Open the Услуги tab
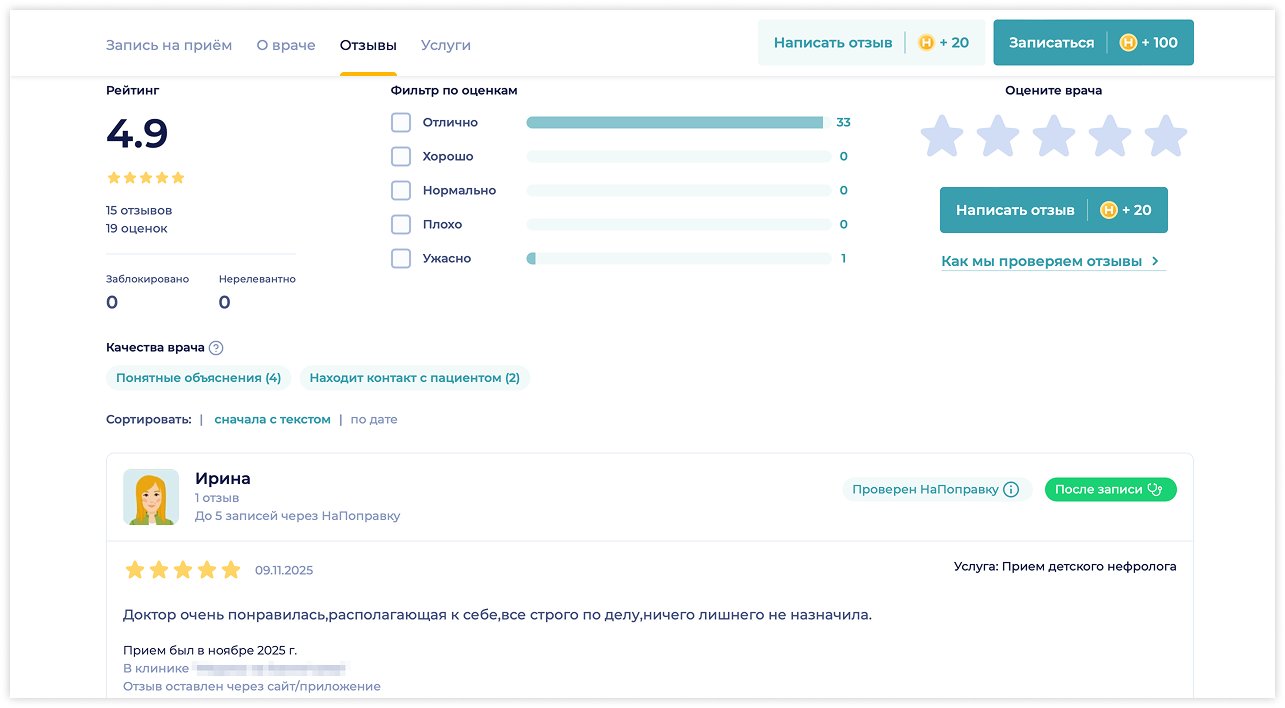The width and height of the screenshot is (1285, 708). [445, 45]
